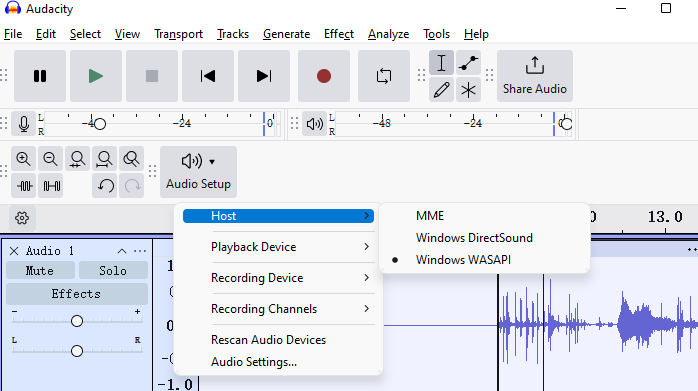Select the Selection (I-beam) tool
Image resolution: width=698 pixels, height=391 pixels.
[x=441, y=63]
